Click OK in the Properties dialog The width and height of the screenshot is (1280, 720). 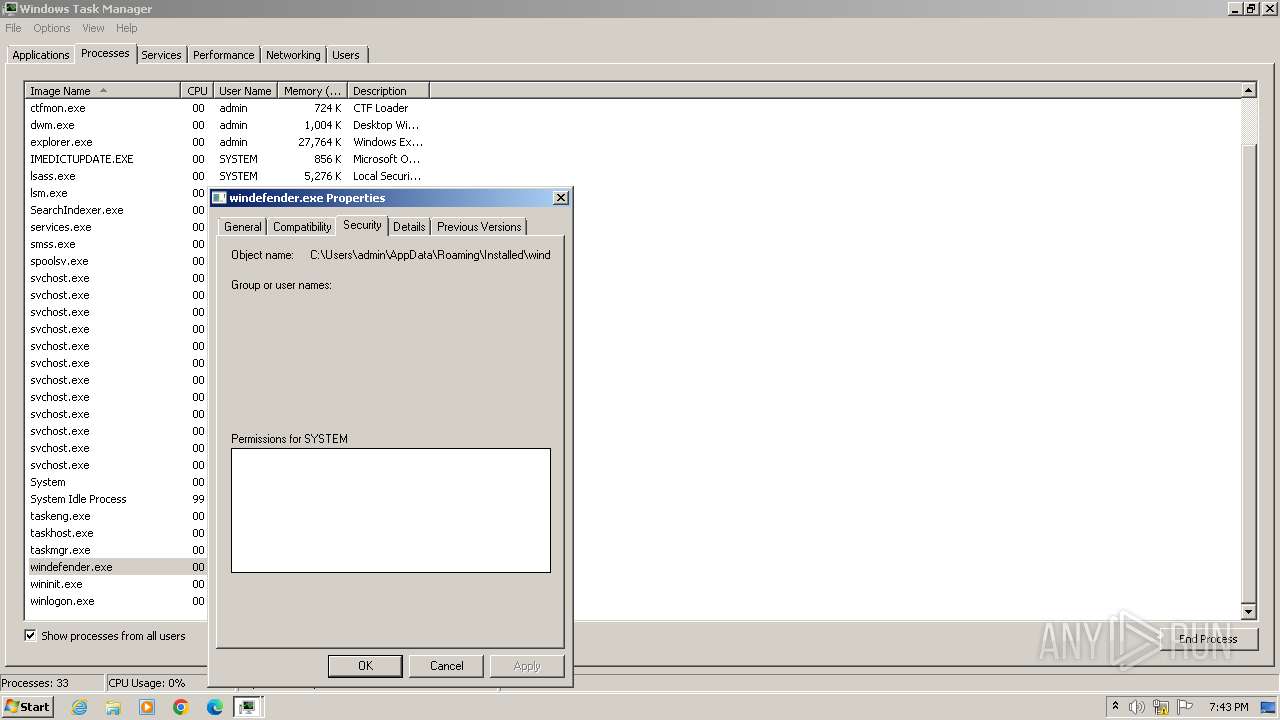[x=365, y=666]
